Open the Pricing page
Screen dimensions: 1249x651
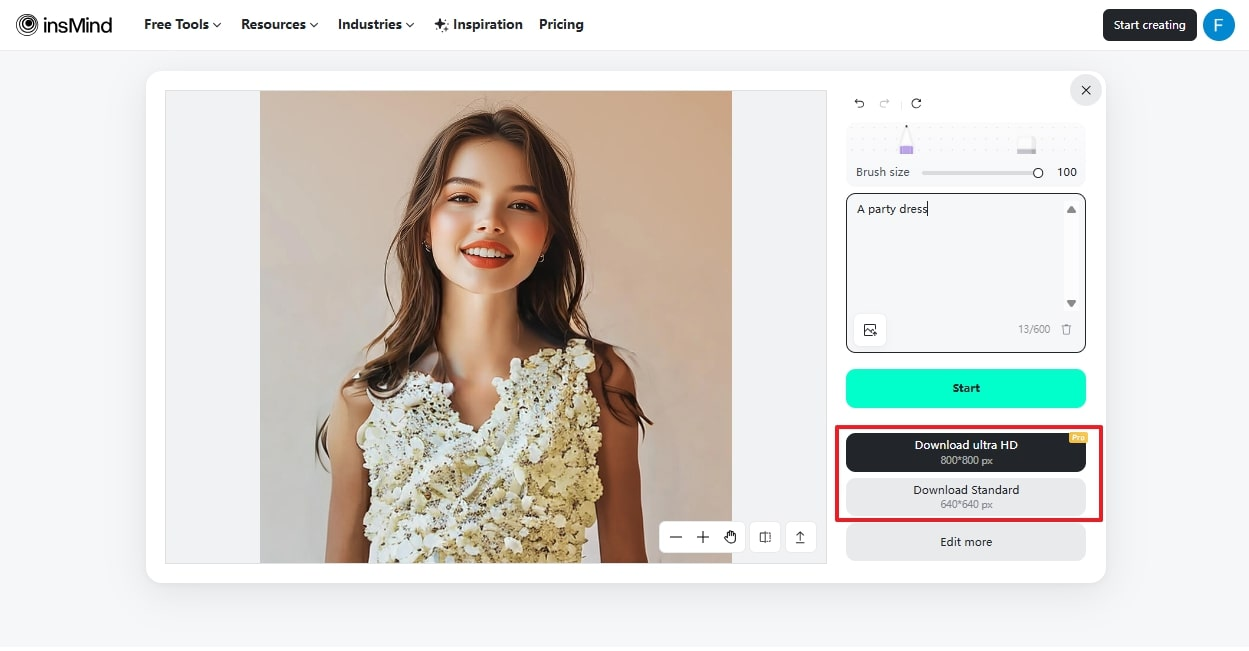[x=561, y=25]
